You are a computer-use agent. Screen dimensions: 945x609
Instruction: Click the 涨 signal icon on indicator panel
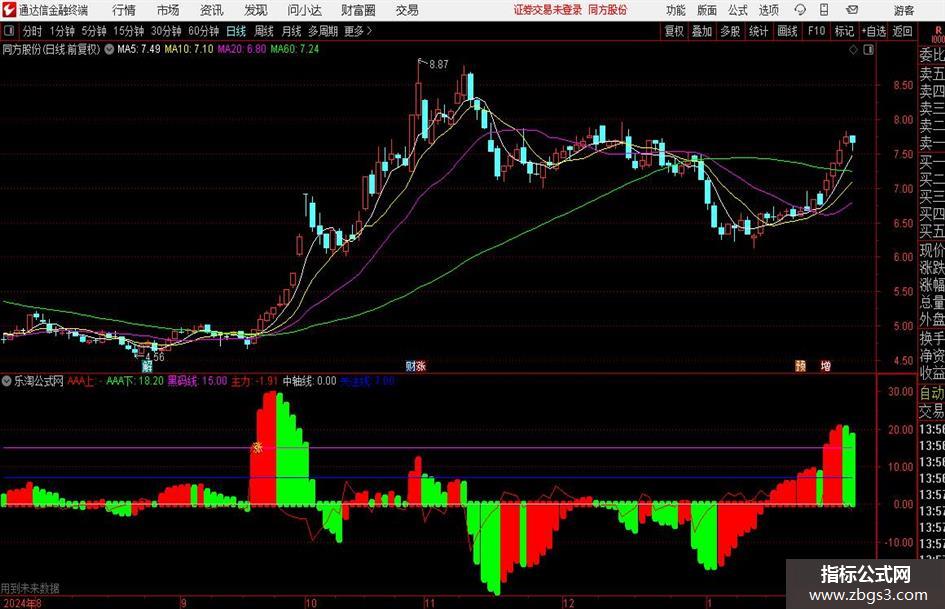click(257, 447)
